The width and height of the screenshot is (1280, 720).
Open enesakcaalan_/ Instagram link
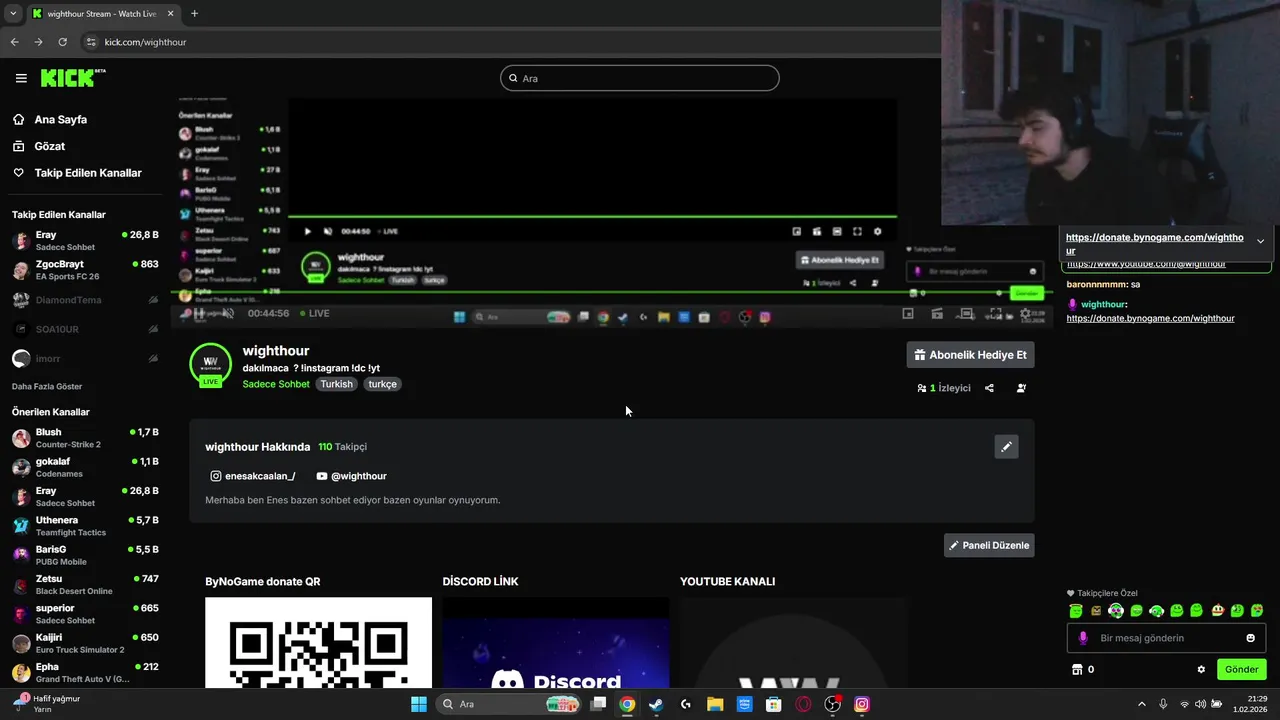tap(252, 476)
